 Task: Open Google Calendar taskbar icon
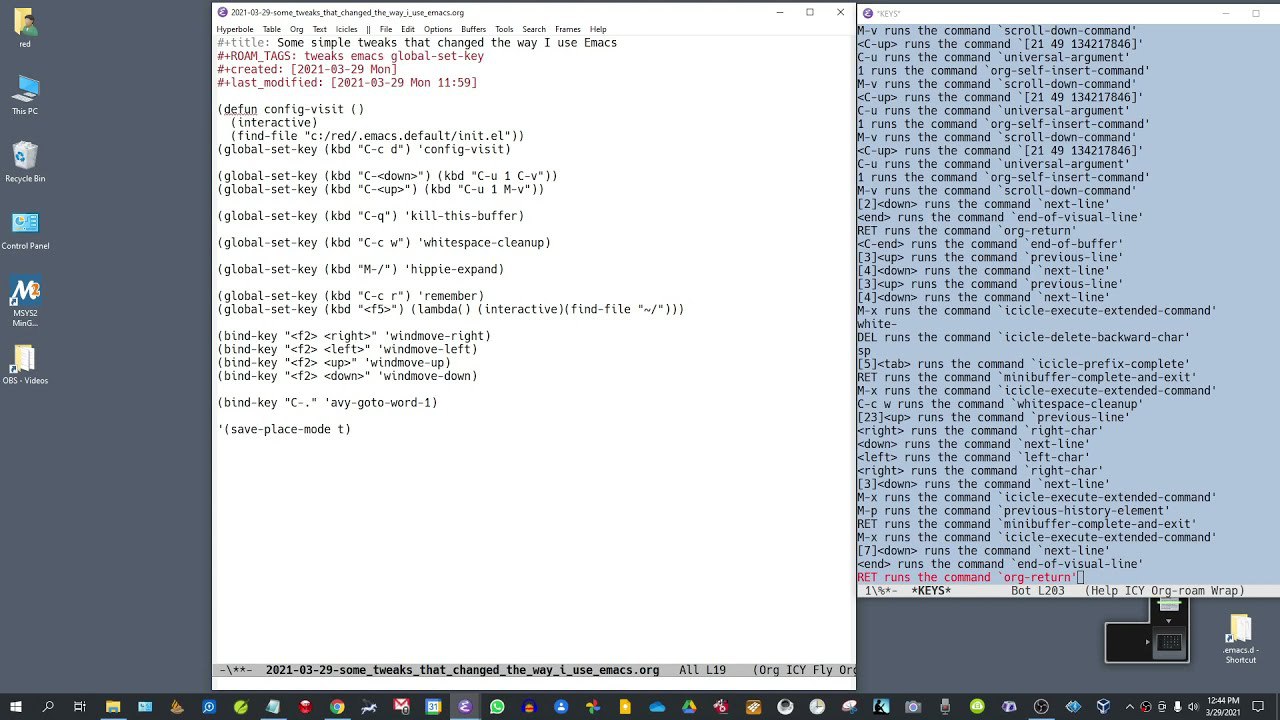click(x=433, y=707)
